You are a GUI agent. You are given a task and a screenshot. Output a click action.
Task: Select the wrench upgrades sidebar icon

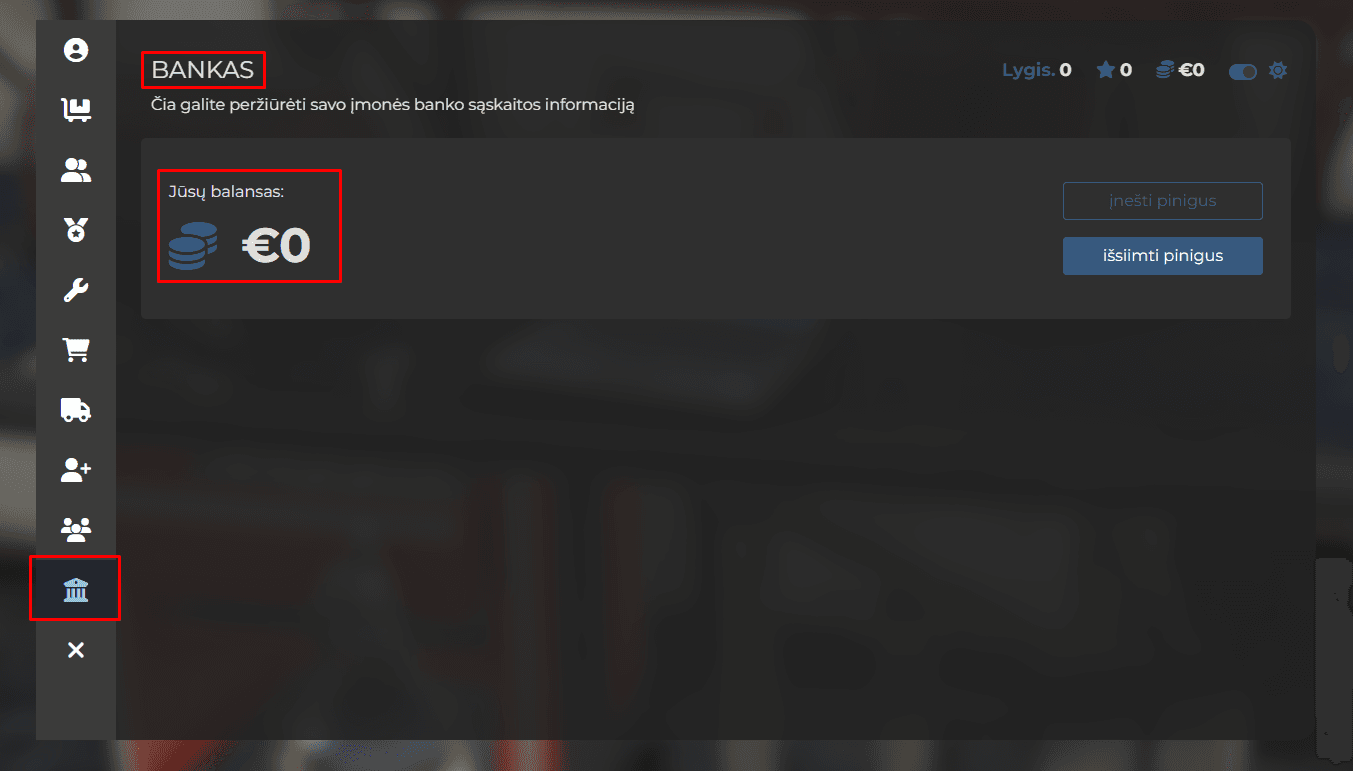pyautogui.click(x=76, y=290)
